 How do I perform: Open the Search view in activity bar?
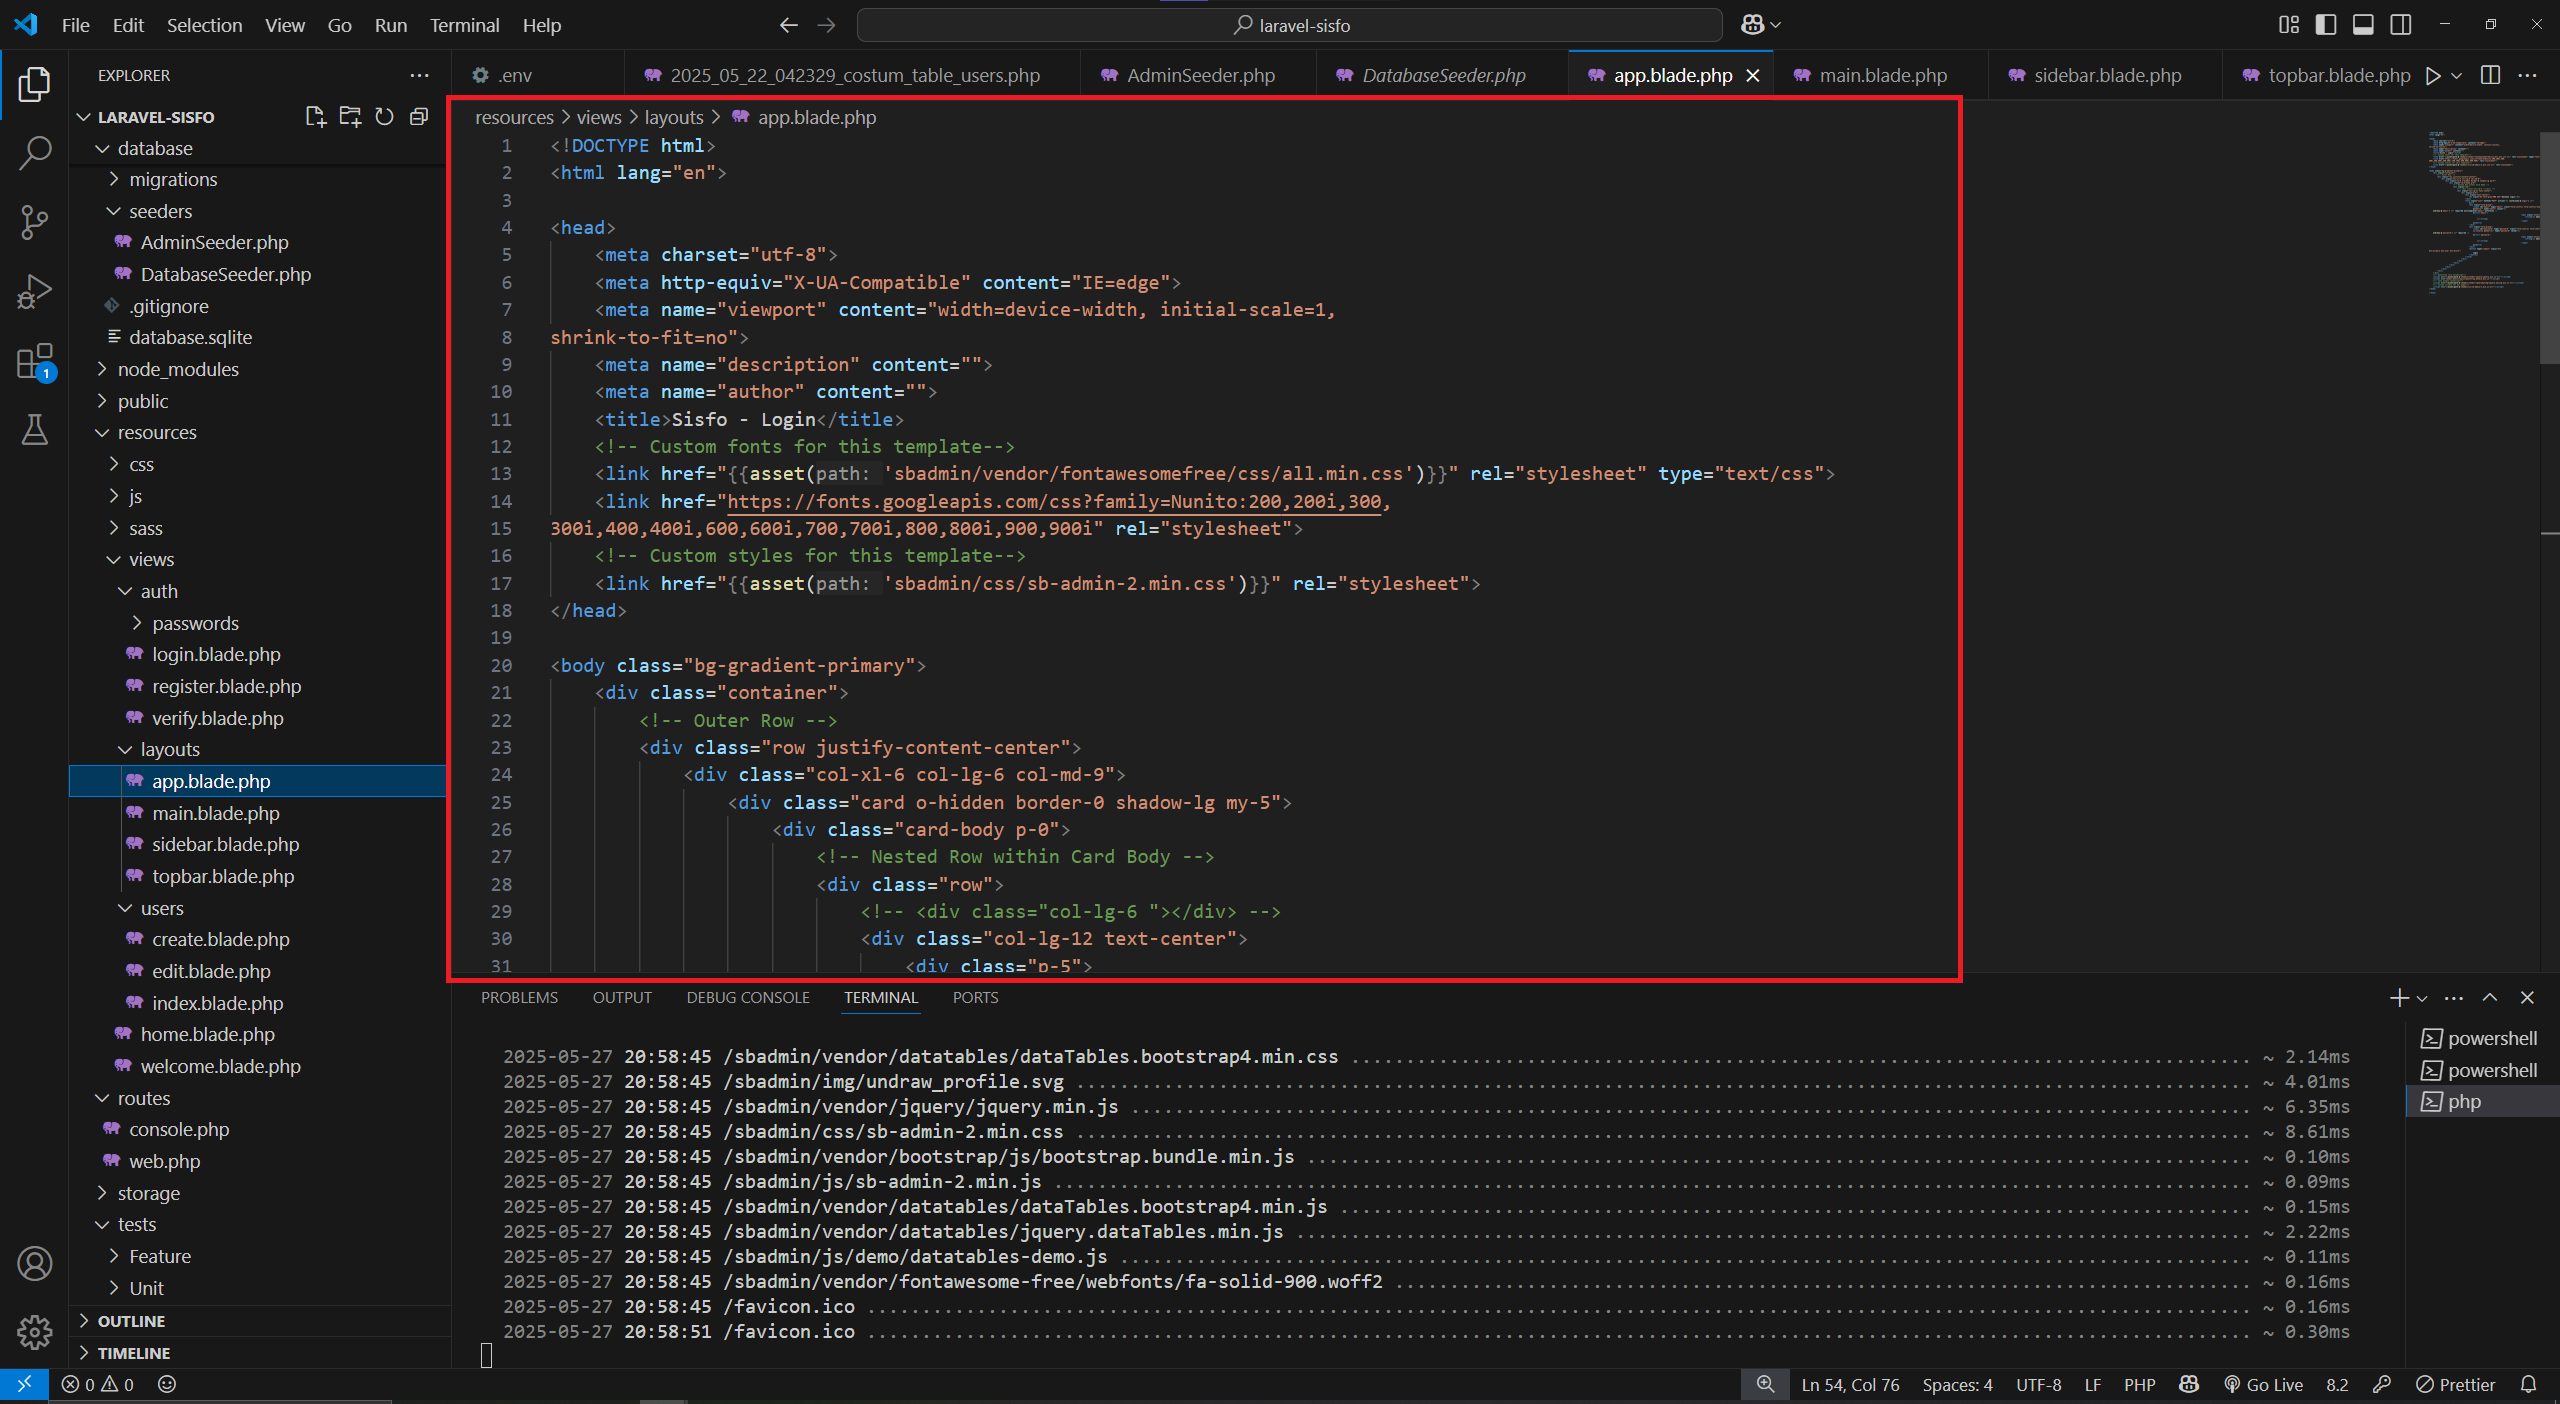[35, 153]
